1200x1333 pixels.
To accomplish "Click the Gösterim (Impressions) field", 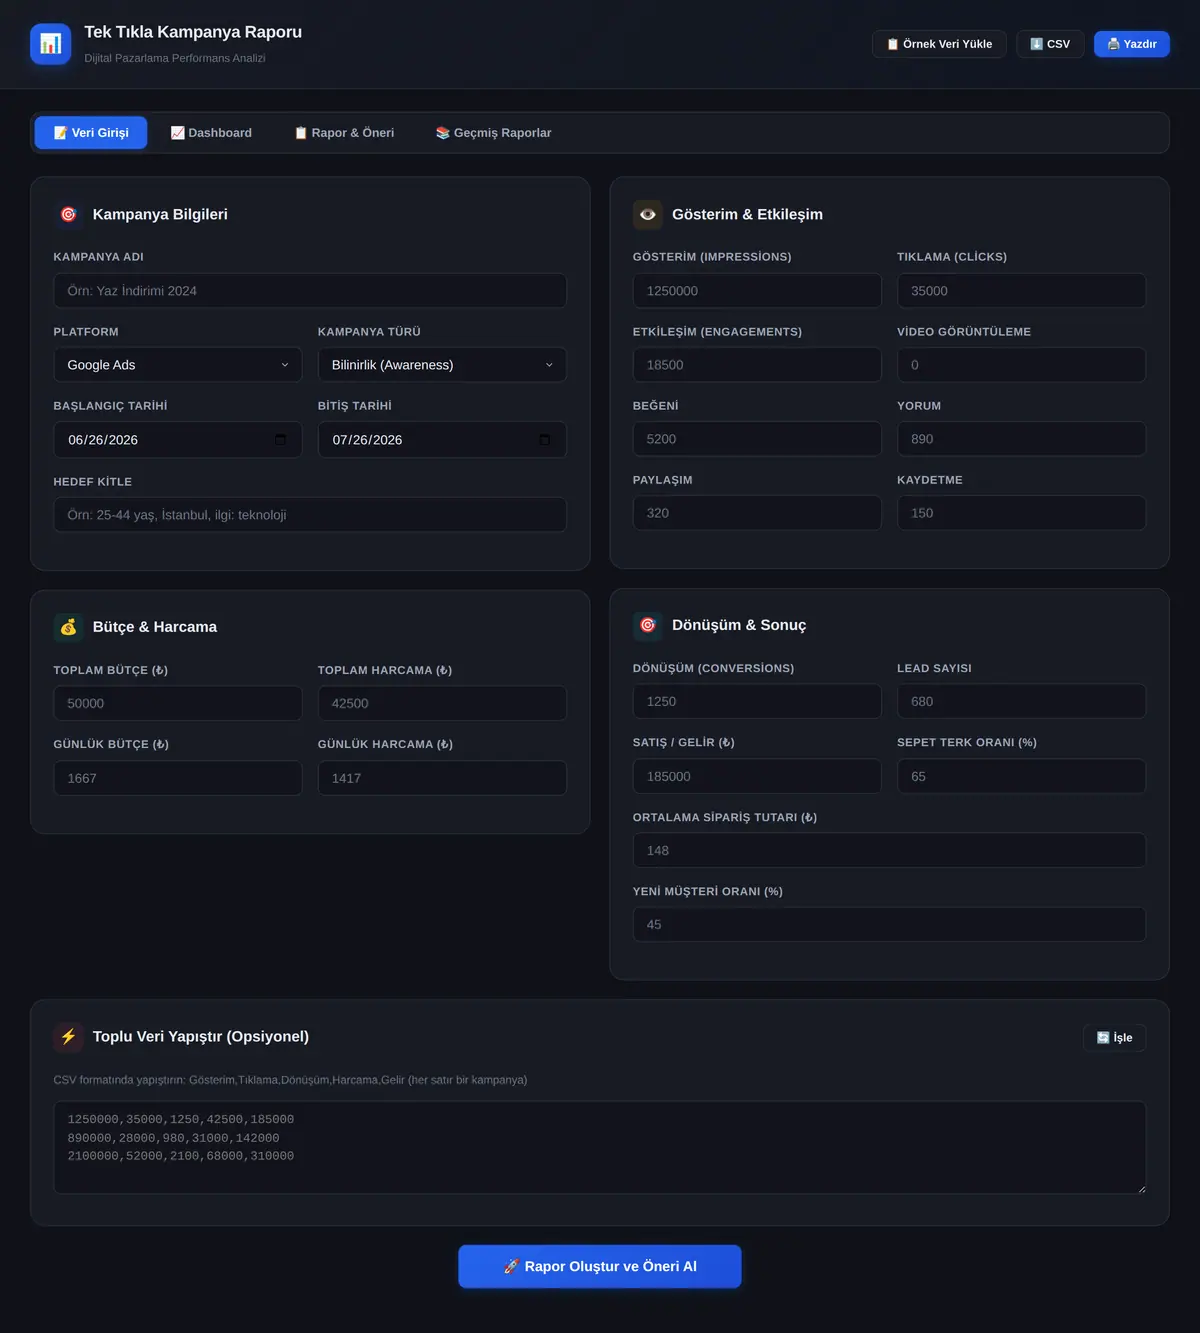I will tap(757, 291).
